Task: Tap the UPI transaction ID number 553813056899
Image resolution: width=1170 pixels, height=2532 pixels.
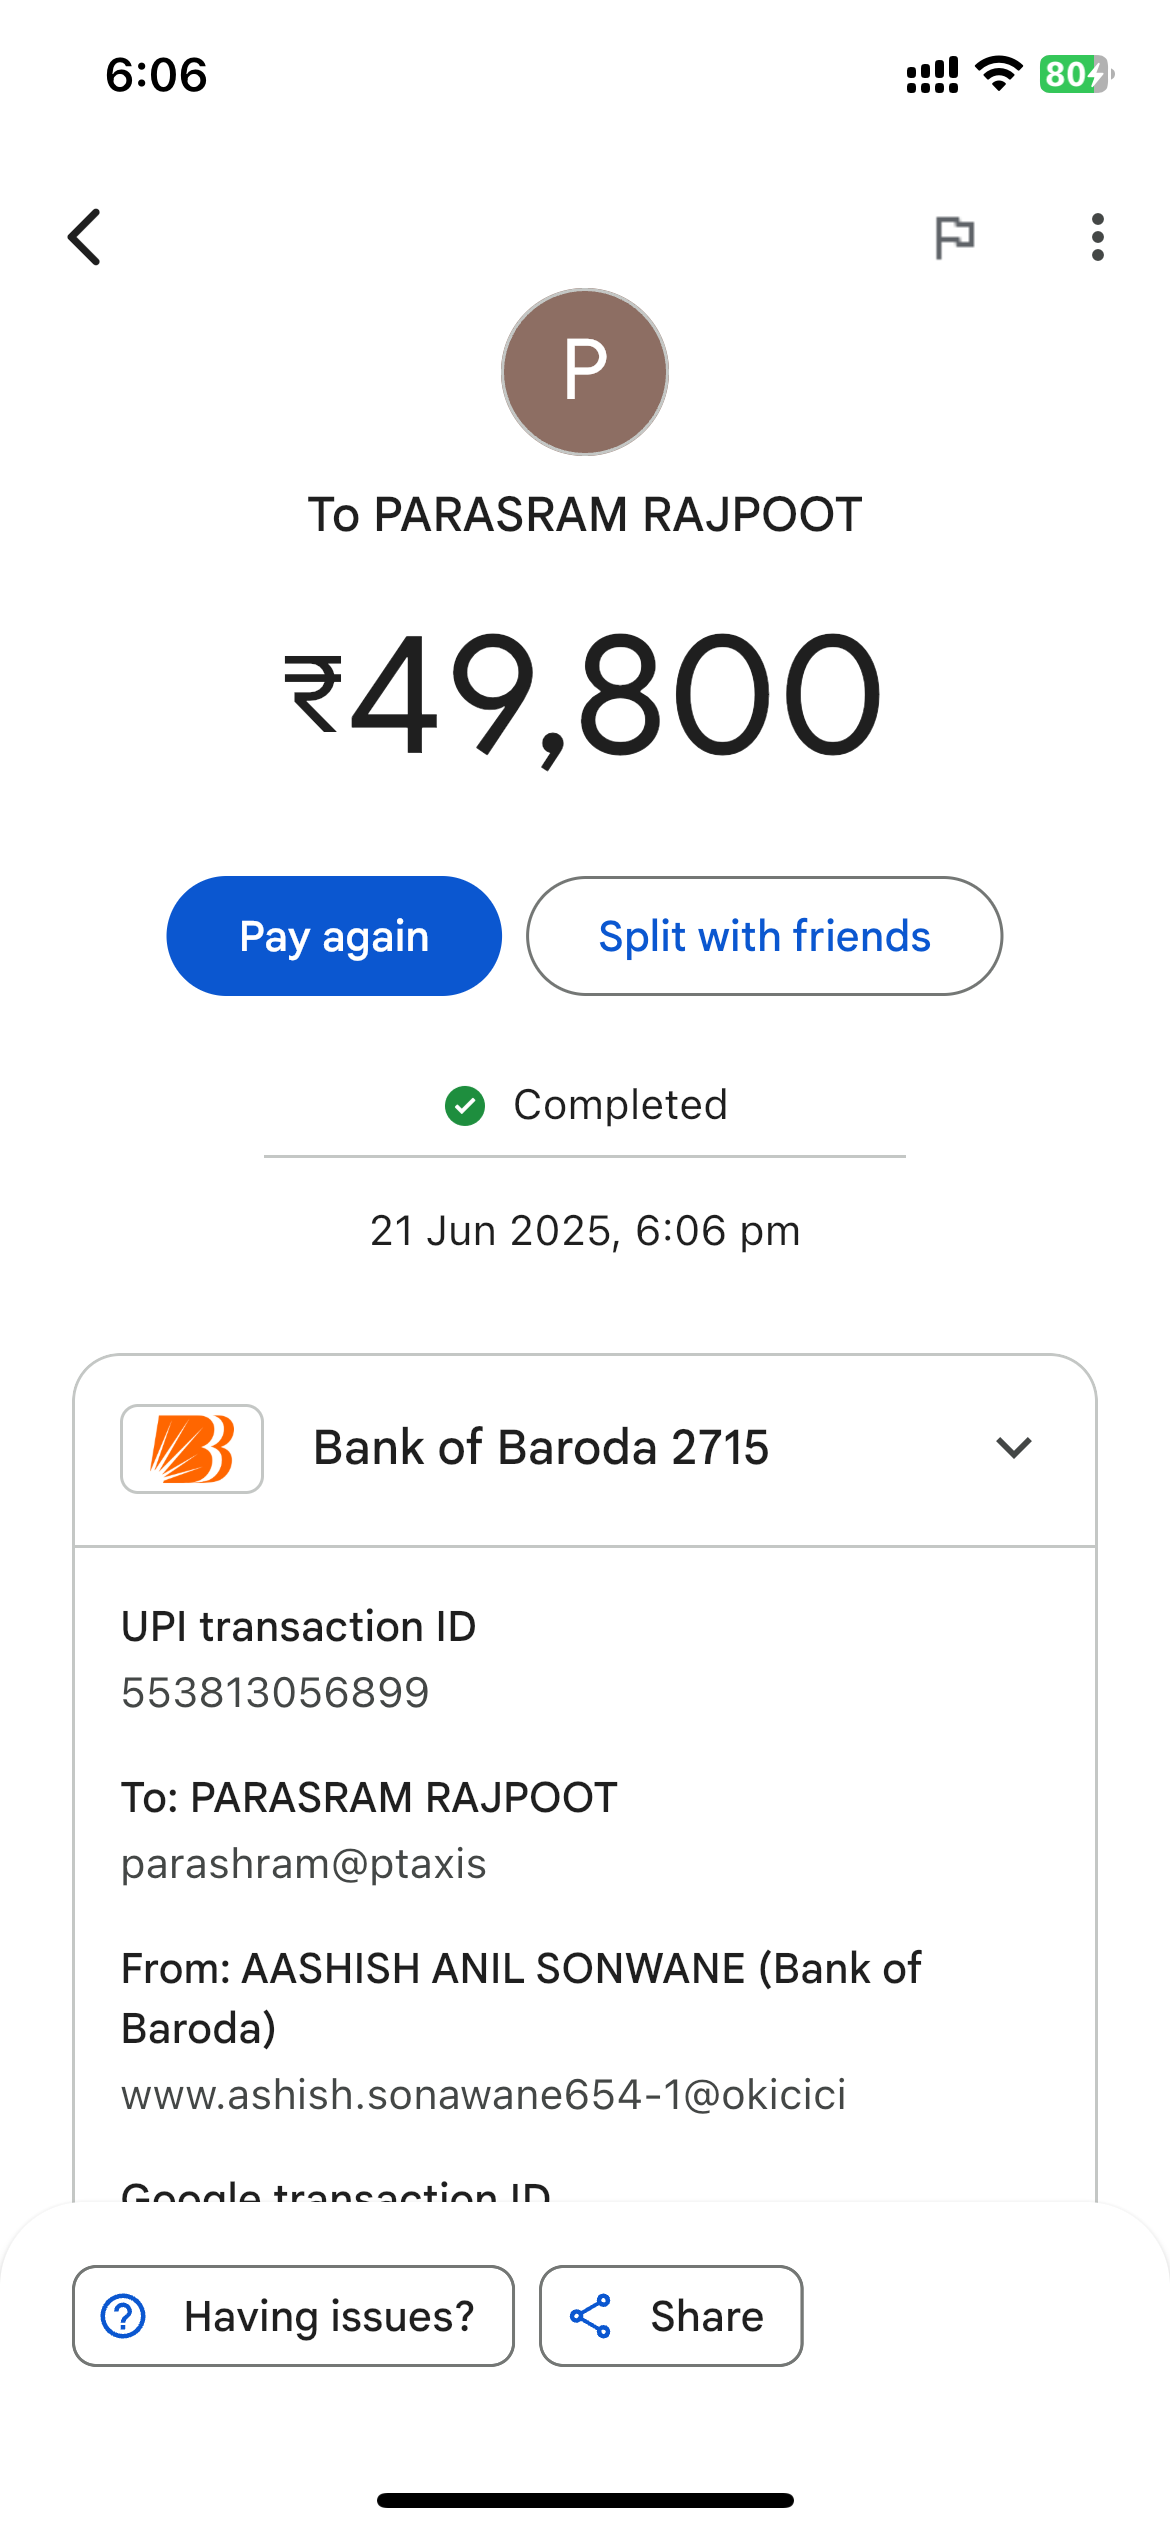Action: (275, 1693)
